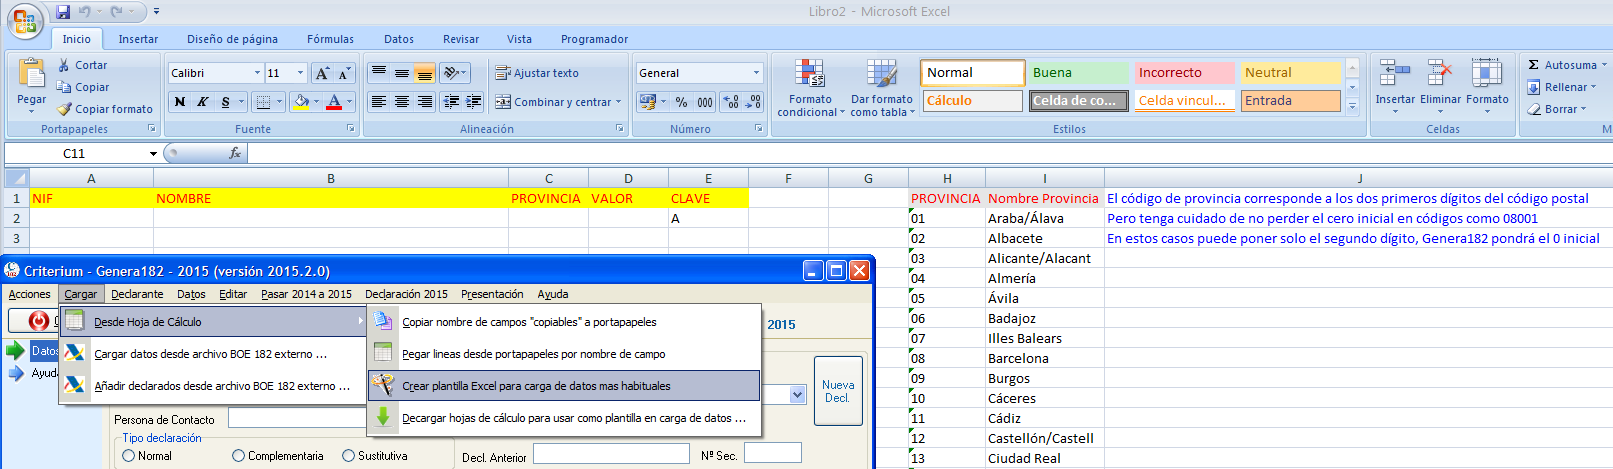Select the Sustitutiva radio button

[x=348, y=456]
